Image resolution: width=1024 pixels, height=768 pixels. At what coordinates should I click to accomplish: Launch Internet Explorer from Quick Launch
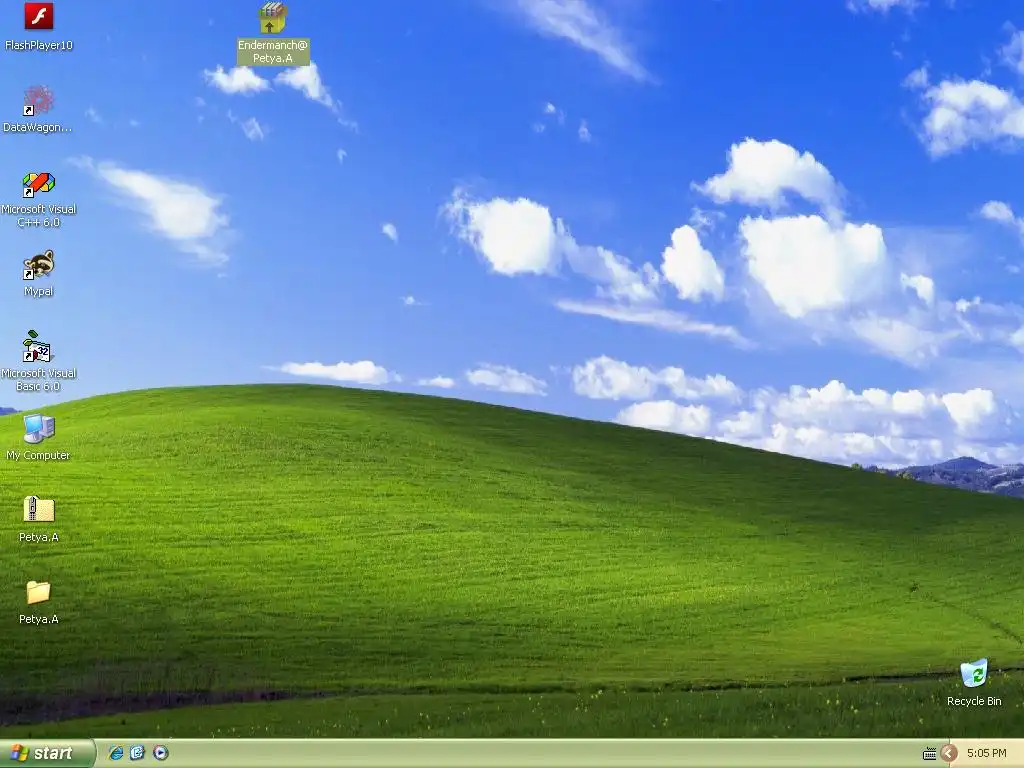[x=116, y=753]
